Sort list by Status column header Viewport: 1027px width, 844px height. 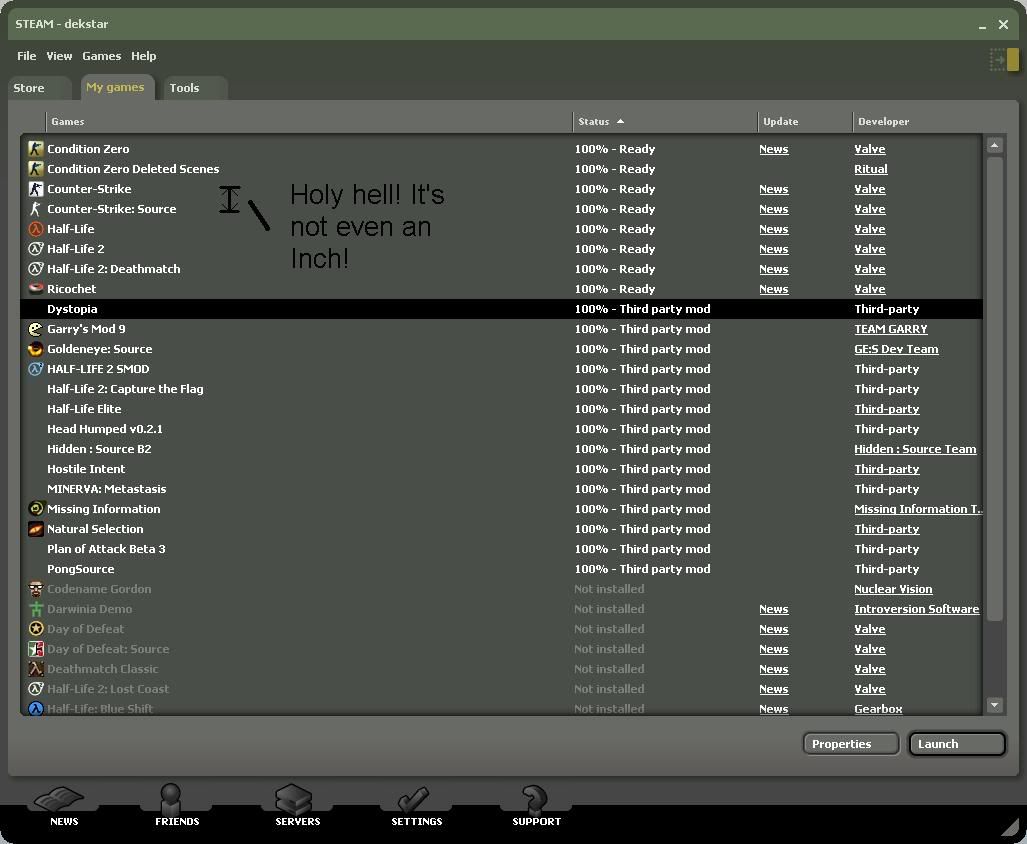coord(665,122)
